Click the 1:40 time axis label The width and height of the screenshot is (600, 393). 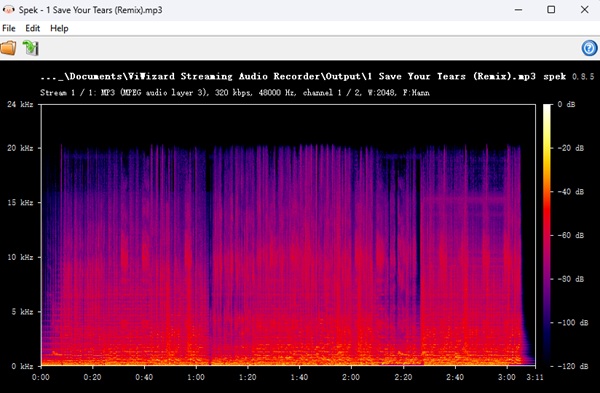click(x=299, y=377)
